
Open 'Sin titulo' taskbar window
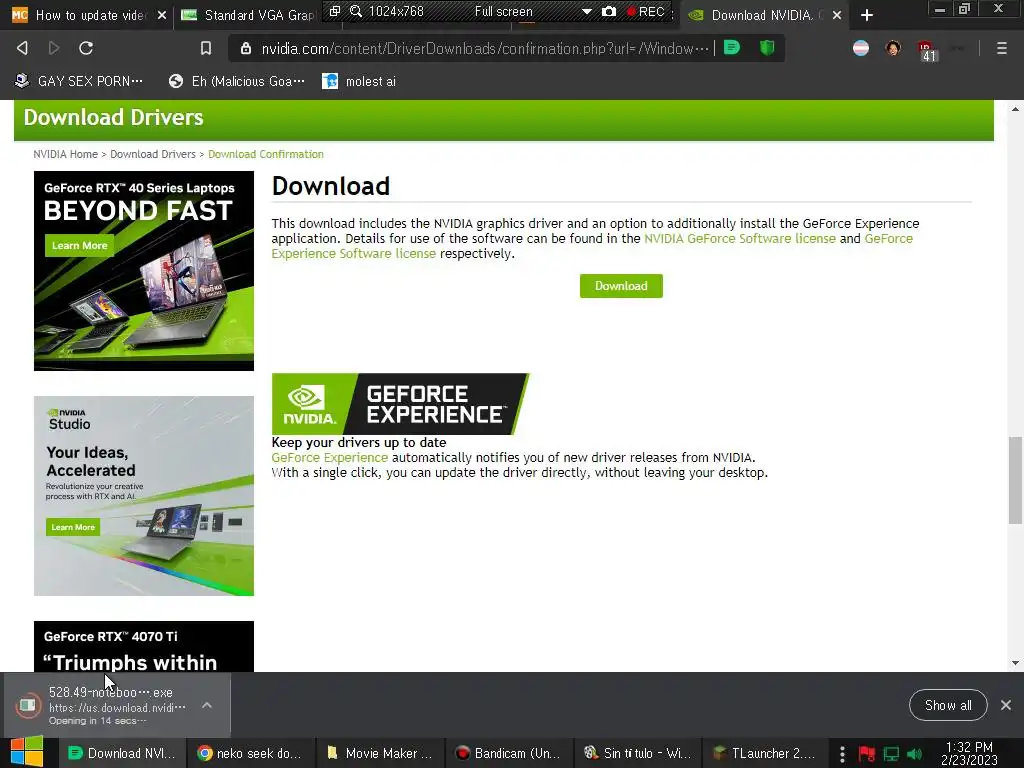coord(638,753)
